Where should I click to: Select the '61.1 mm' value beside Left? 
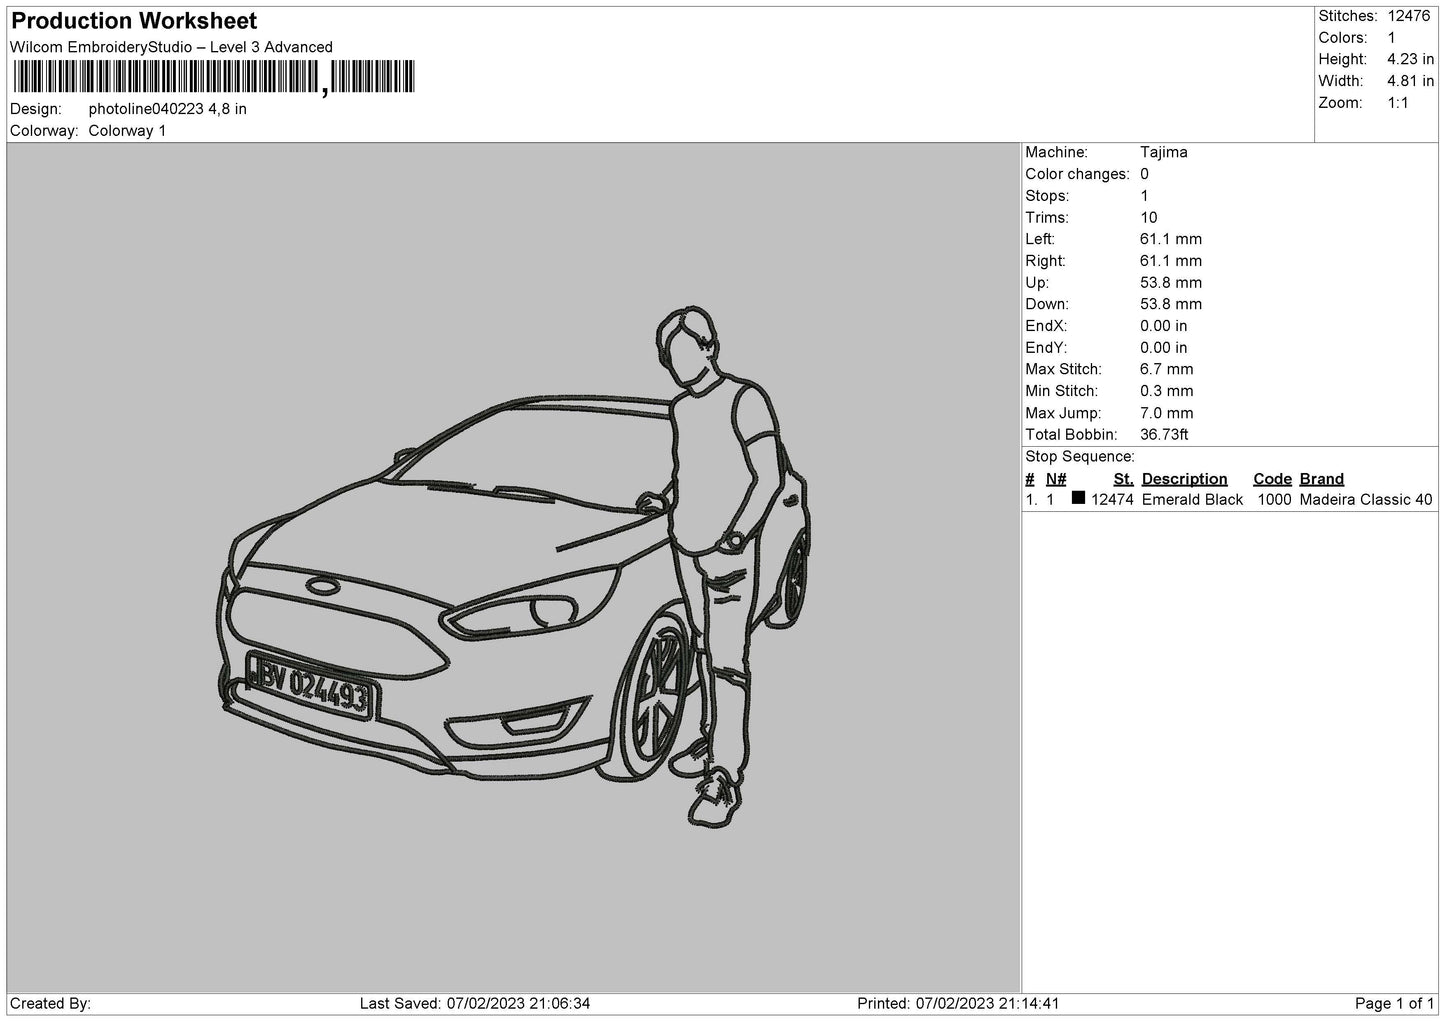click(x=1171, y=239)
